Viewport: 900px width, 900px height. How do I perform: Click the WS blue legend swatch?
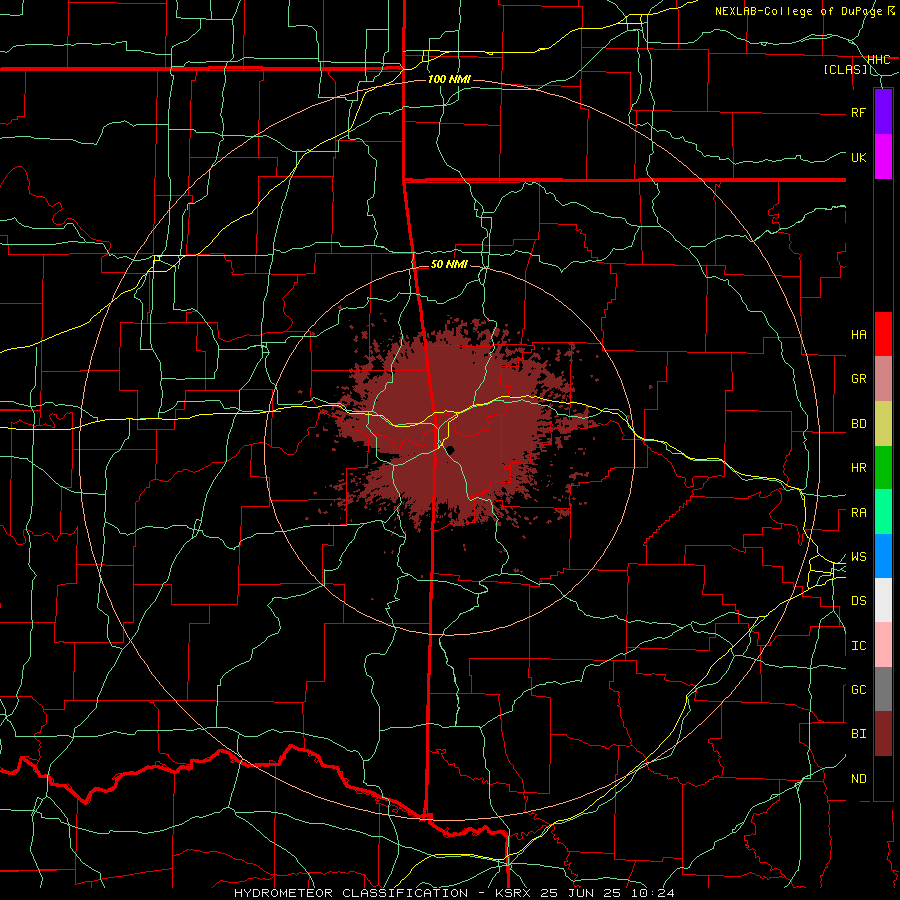[883, 556]
